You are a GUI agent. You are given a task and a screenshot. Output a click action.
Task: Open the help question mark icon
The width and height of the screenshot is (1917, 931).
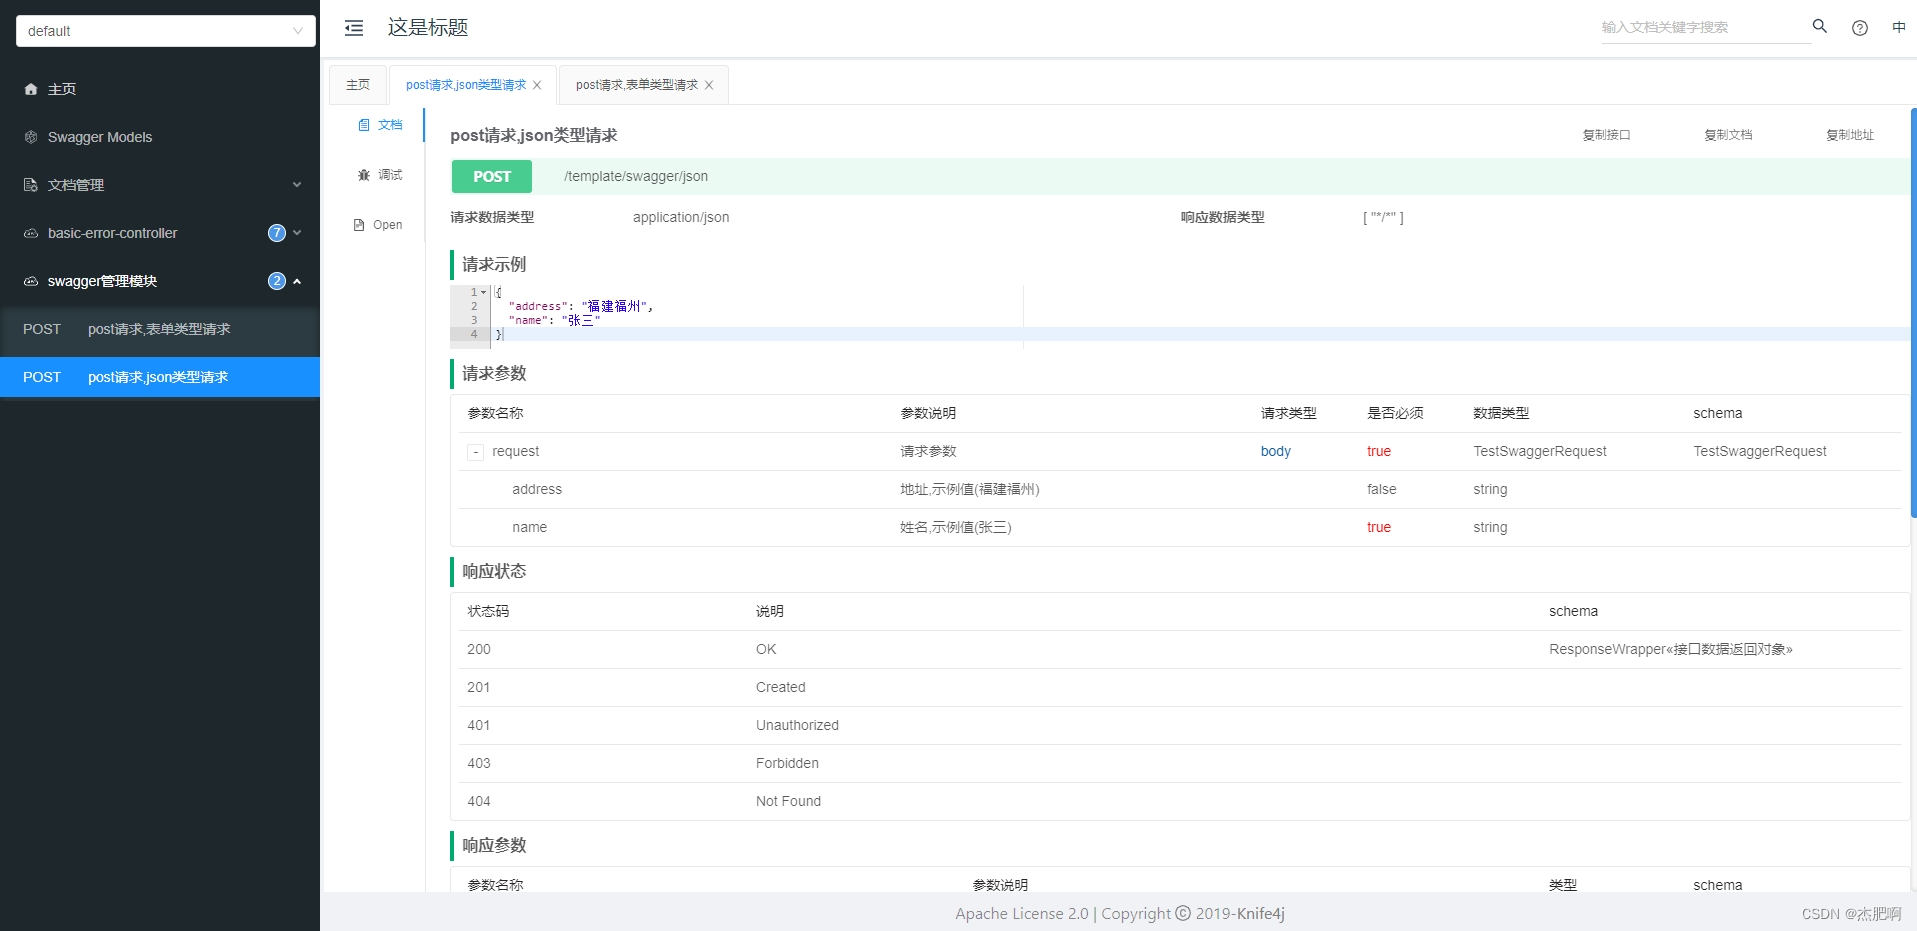pyautogui.click(x=1860, y=27)
